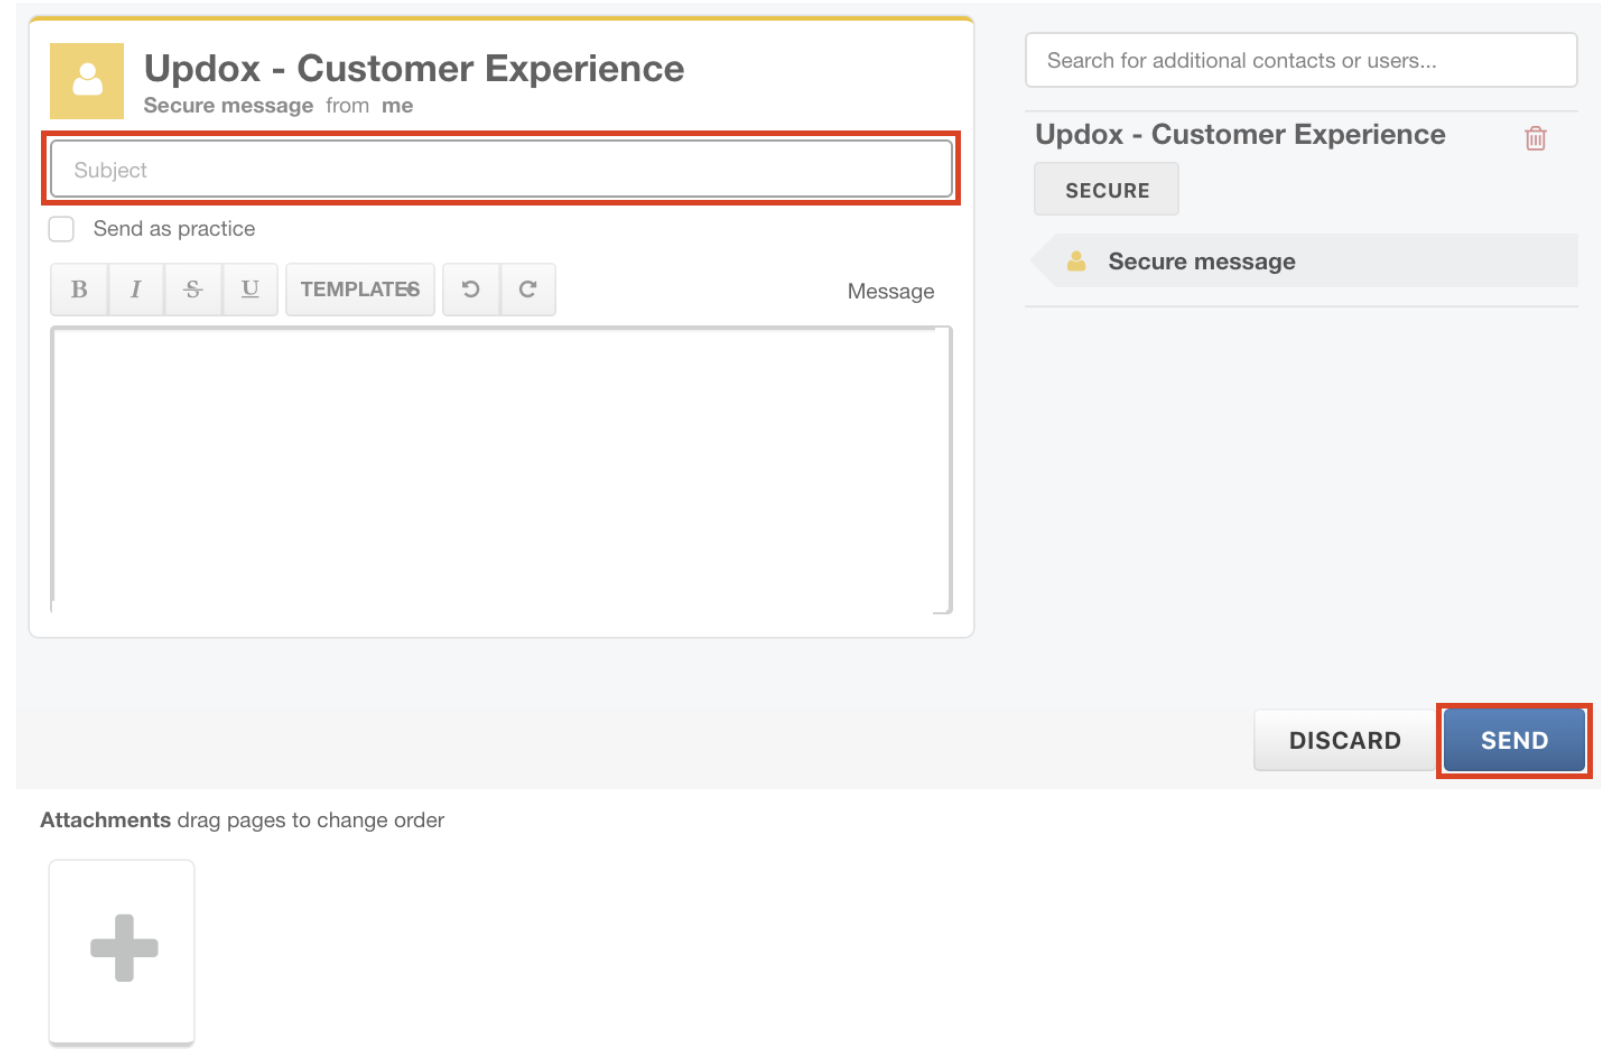Redo the last undone edit
The height and width of the screenshot is (1060, 1618).
(528, 290)
